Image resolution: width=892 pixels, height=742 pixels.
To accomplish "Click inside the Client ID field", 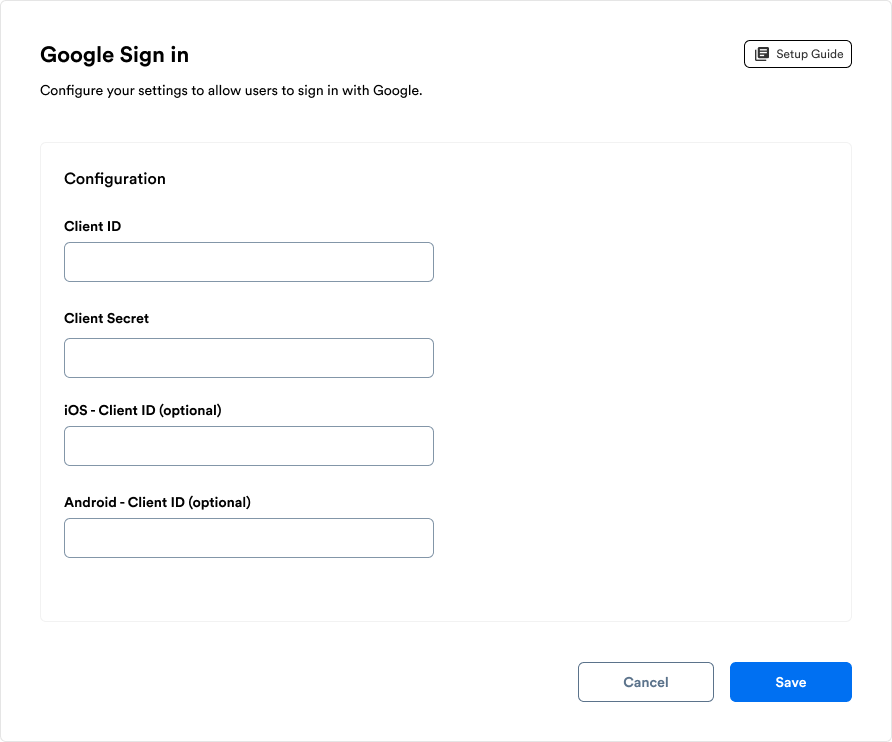I will coord(248,261).
